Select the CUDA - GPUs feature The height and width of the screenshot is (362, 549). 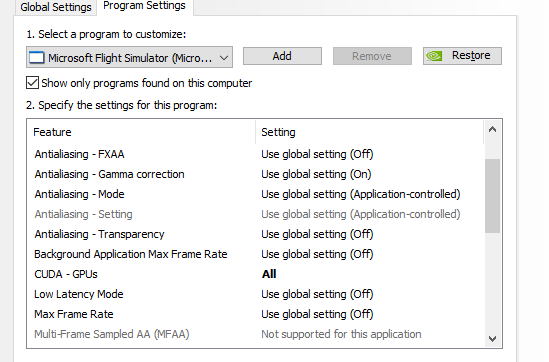66,274
